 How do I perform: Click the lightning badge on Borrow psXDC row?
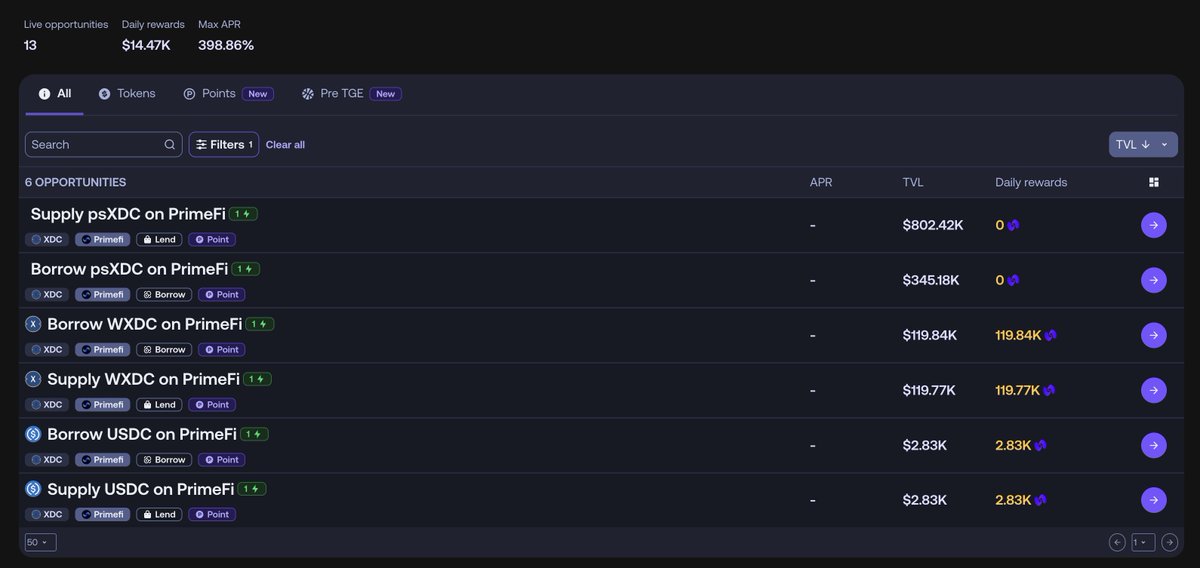246,269
